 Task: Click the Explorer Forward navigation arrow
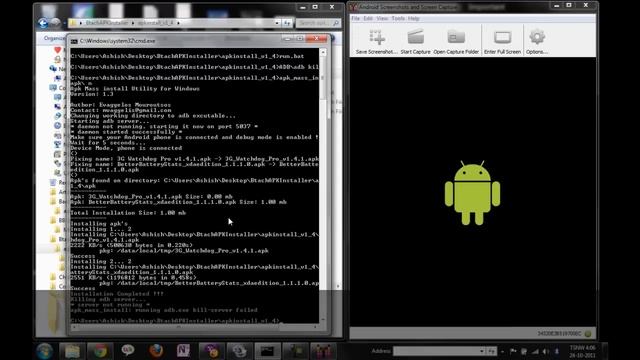(56, 23)
